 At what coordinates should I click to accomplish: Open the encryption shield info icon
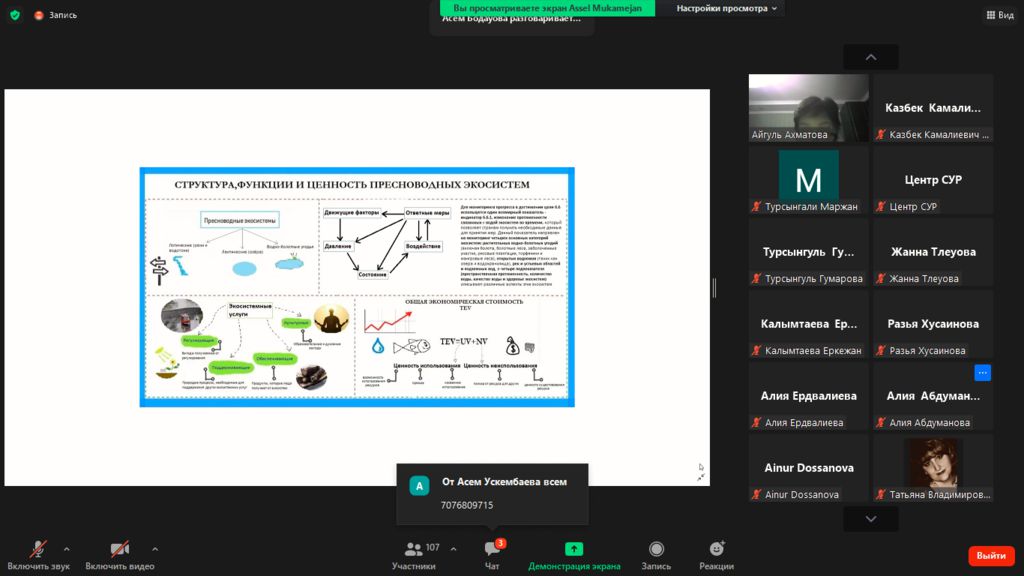15,15
